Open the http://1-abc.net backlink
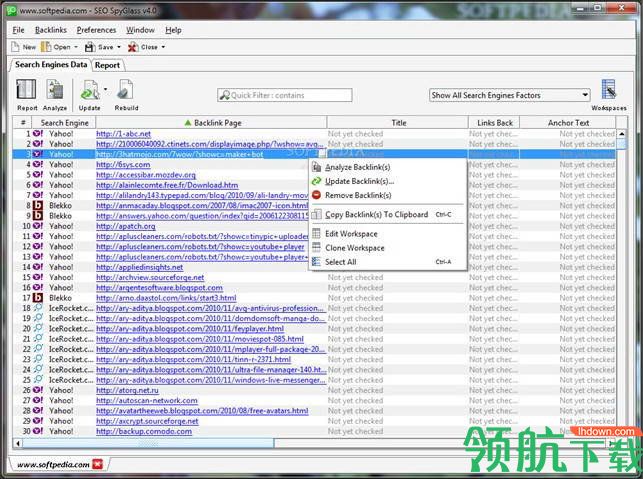The width and height of the screenshot is (643, 479). [123, 134]
